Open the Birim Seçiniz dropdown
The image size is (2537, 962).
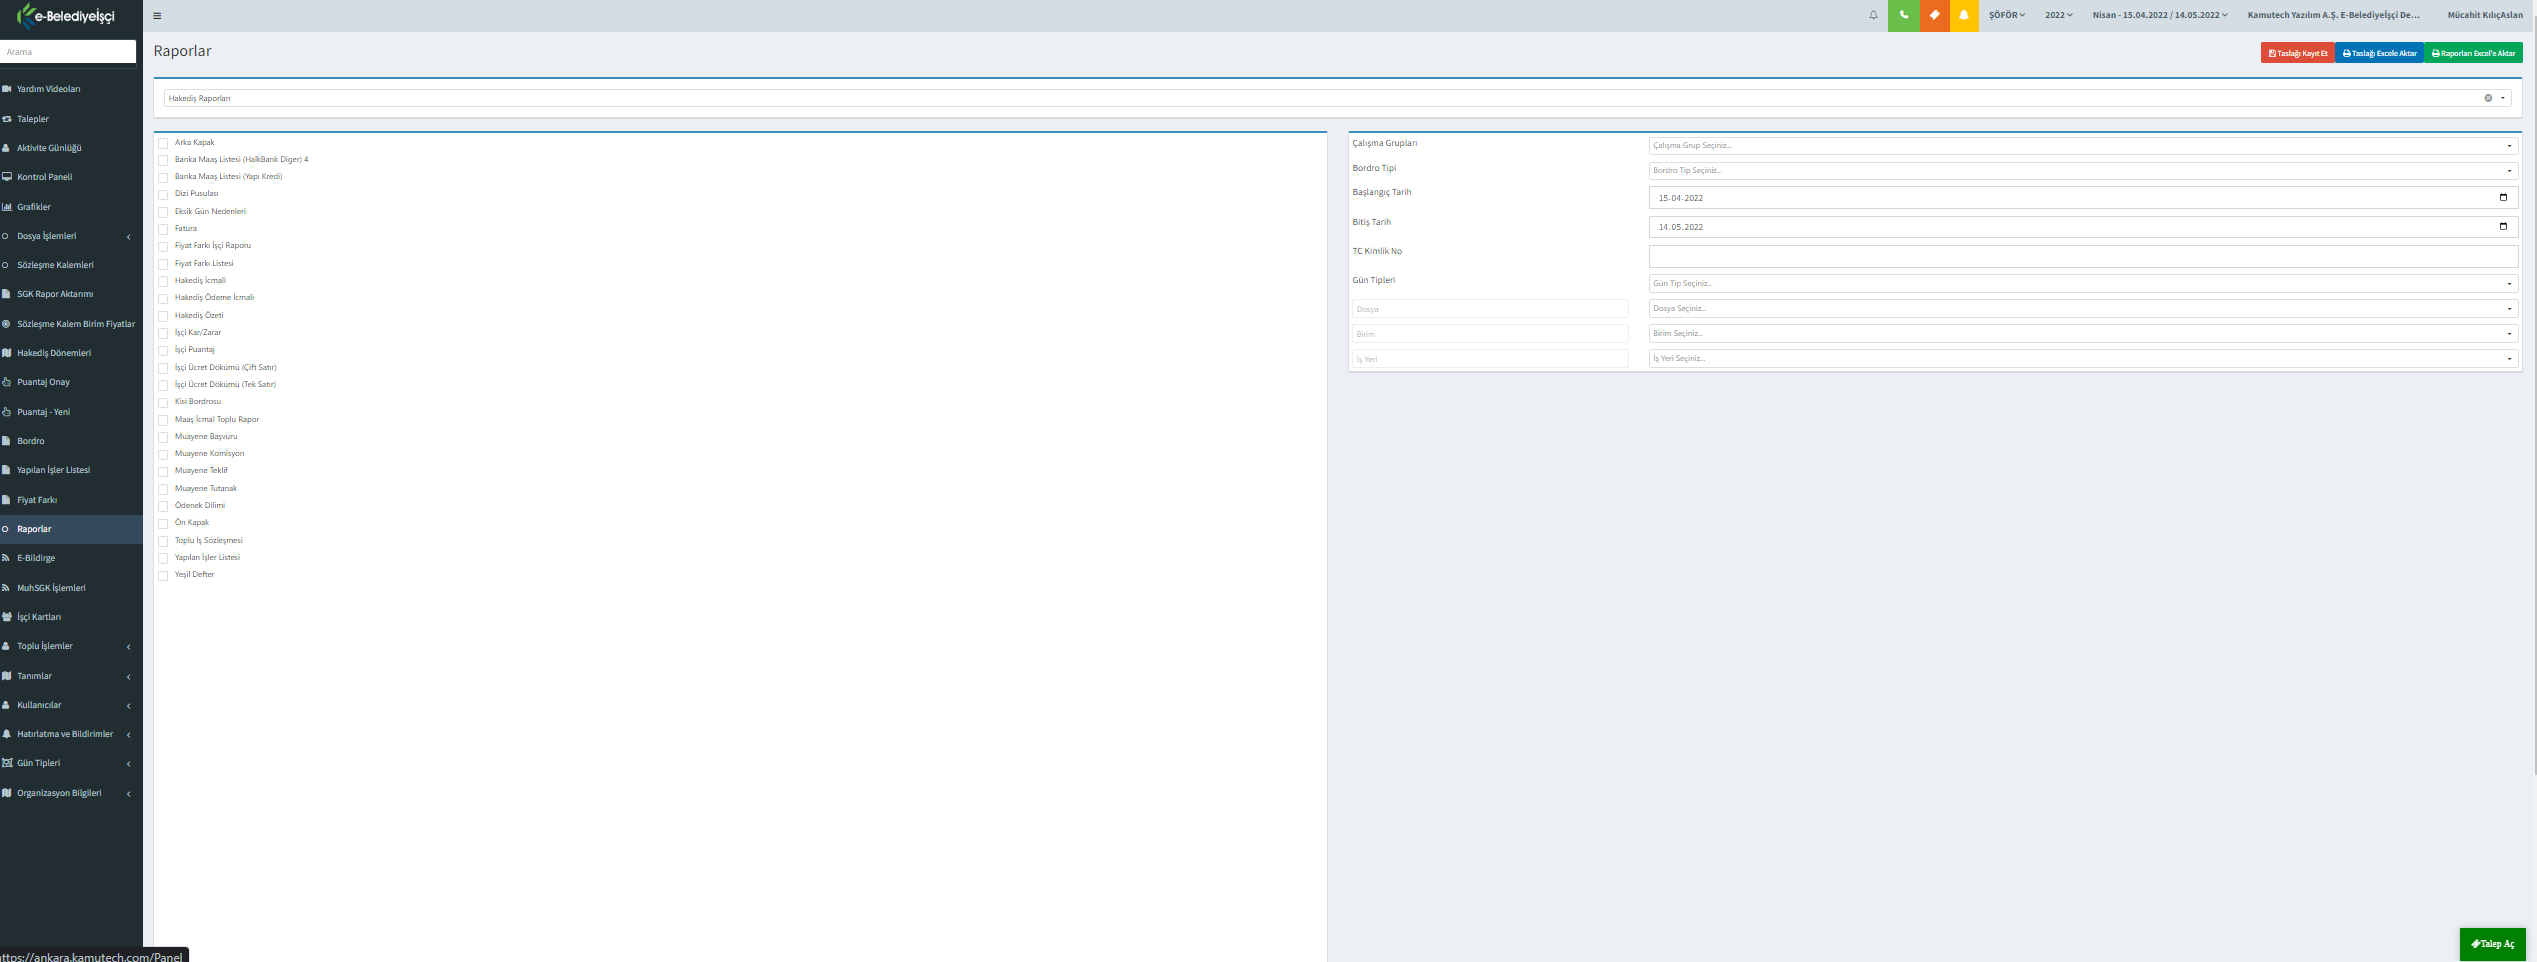pyautogui.click(x=2083, y=334)
